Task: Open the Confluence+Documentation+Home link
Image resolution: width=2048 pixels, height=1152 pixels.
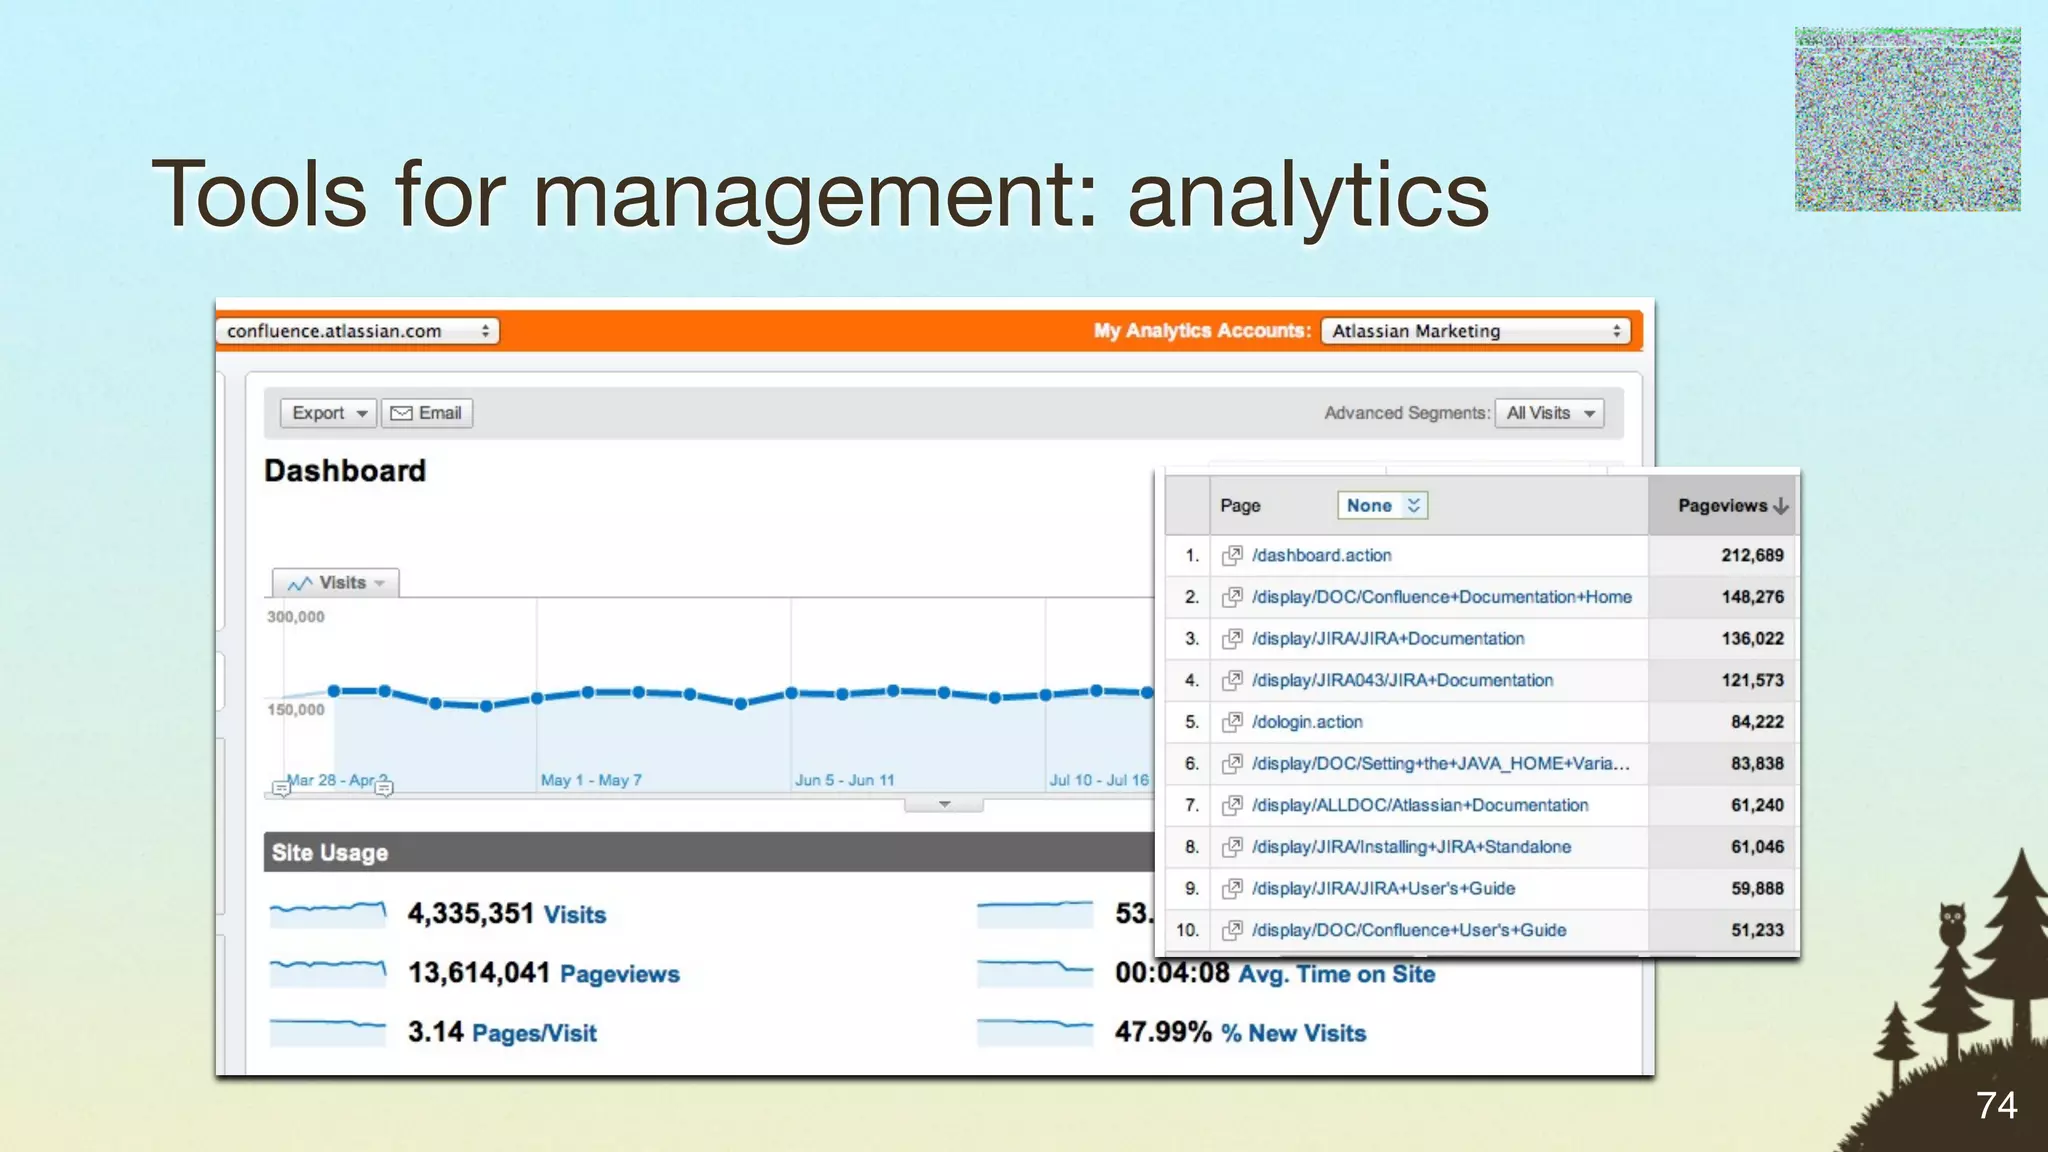Action: 1442,597
